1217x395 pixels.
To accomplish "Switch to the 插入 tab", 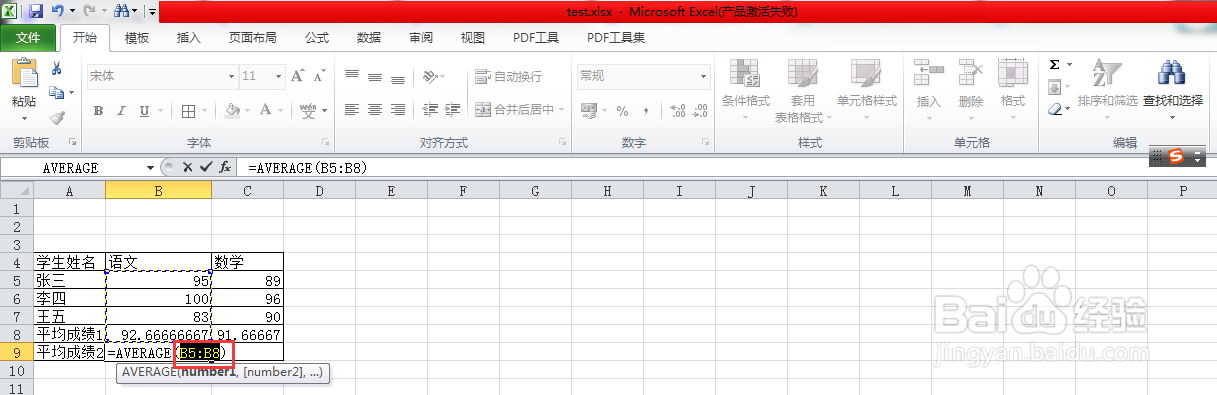I will 189,38.
